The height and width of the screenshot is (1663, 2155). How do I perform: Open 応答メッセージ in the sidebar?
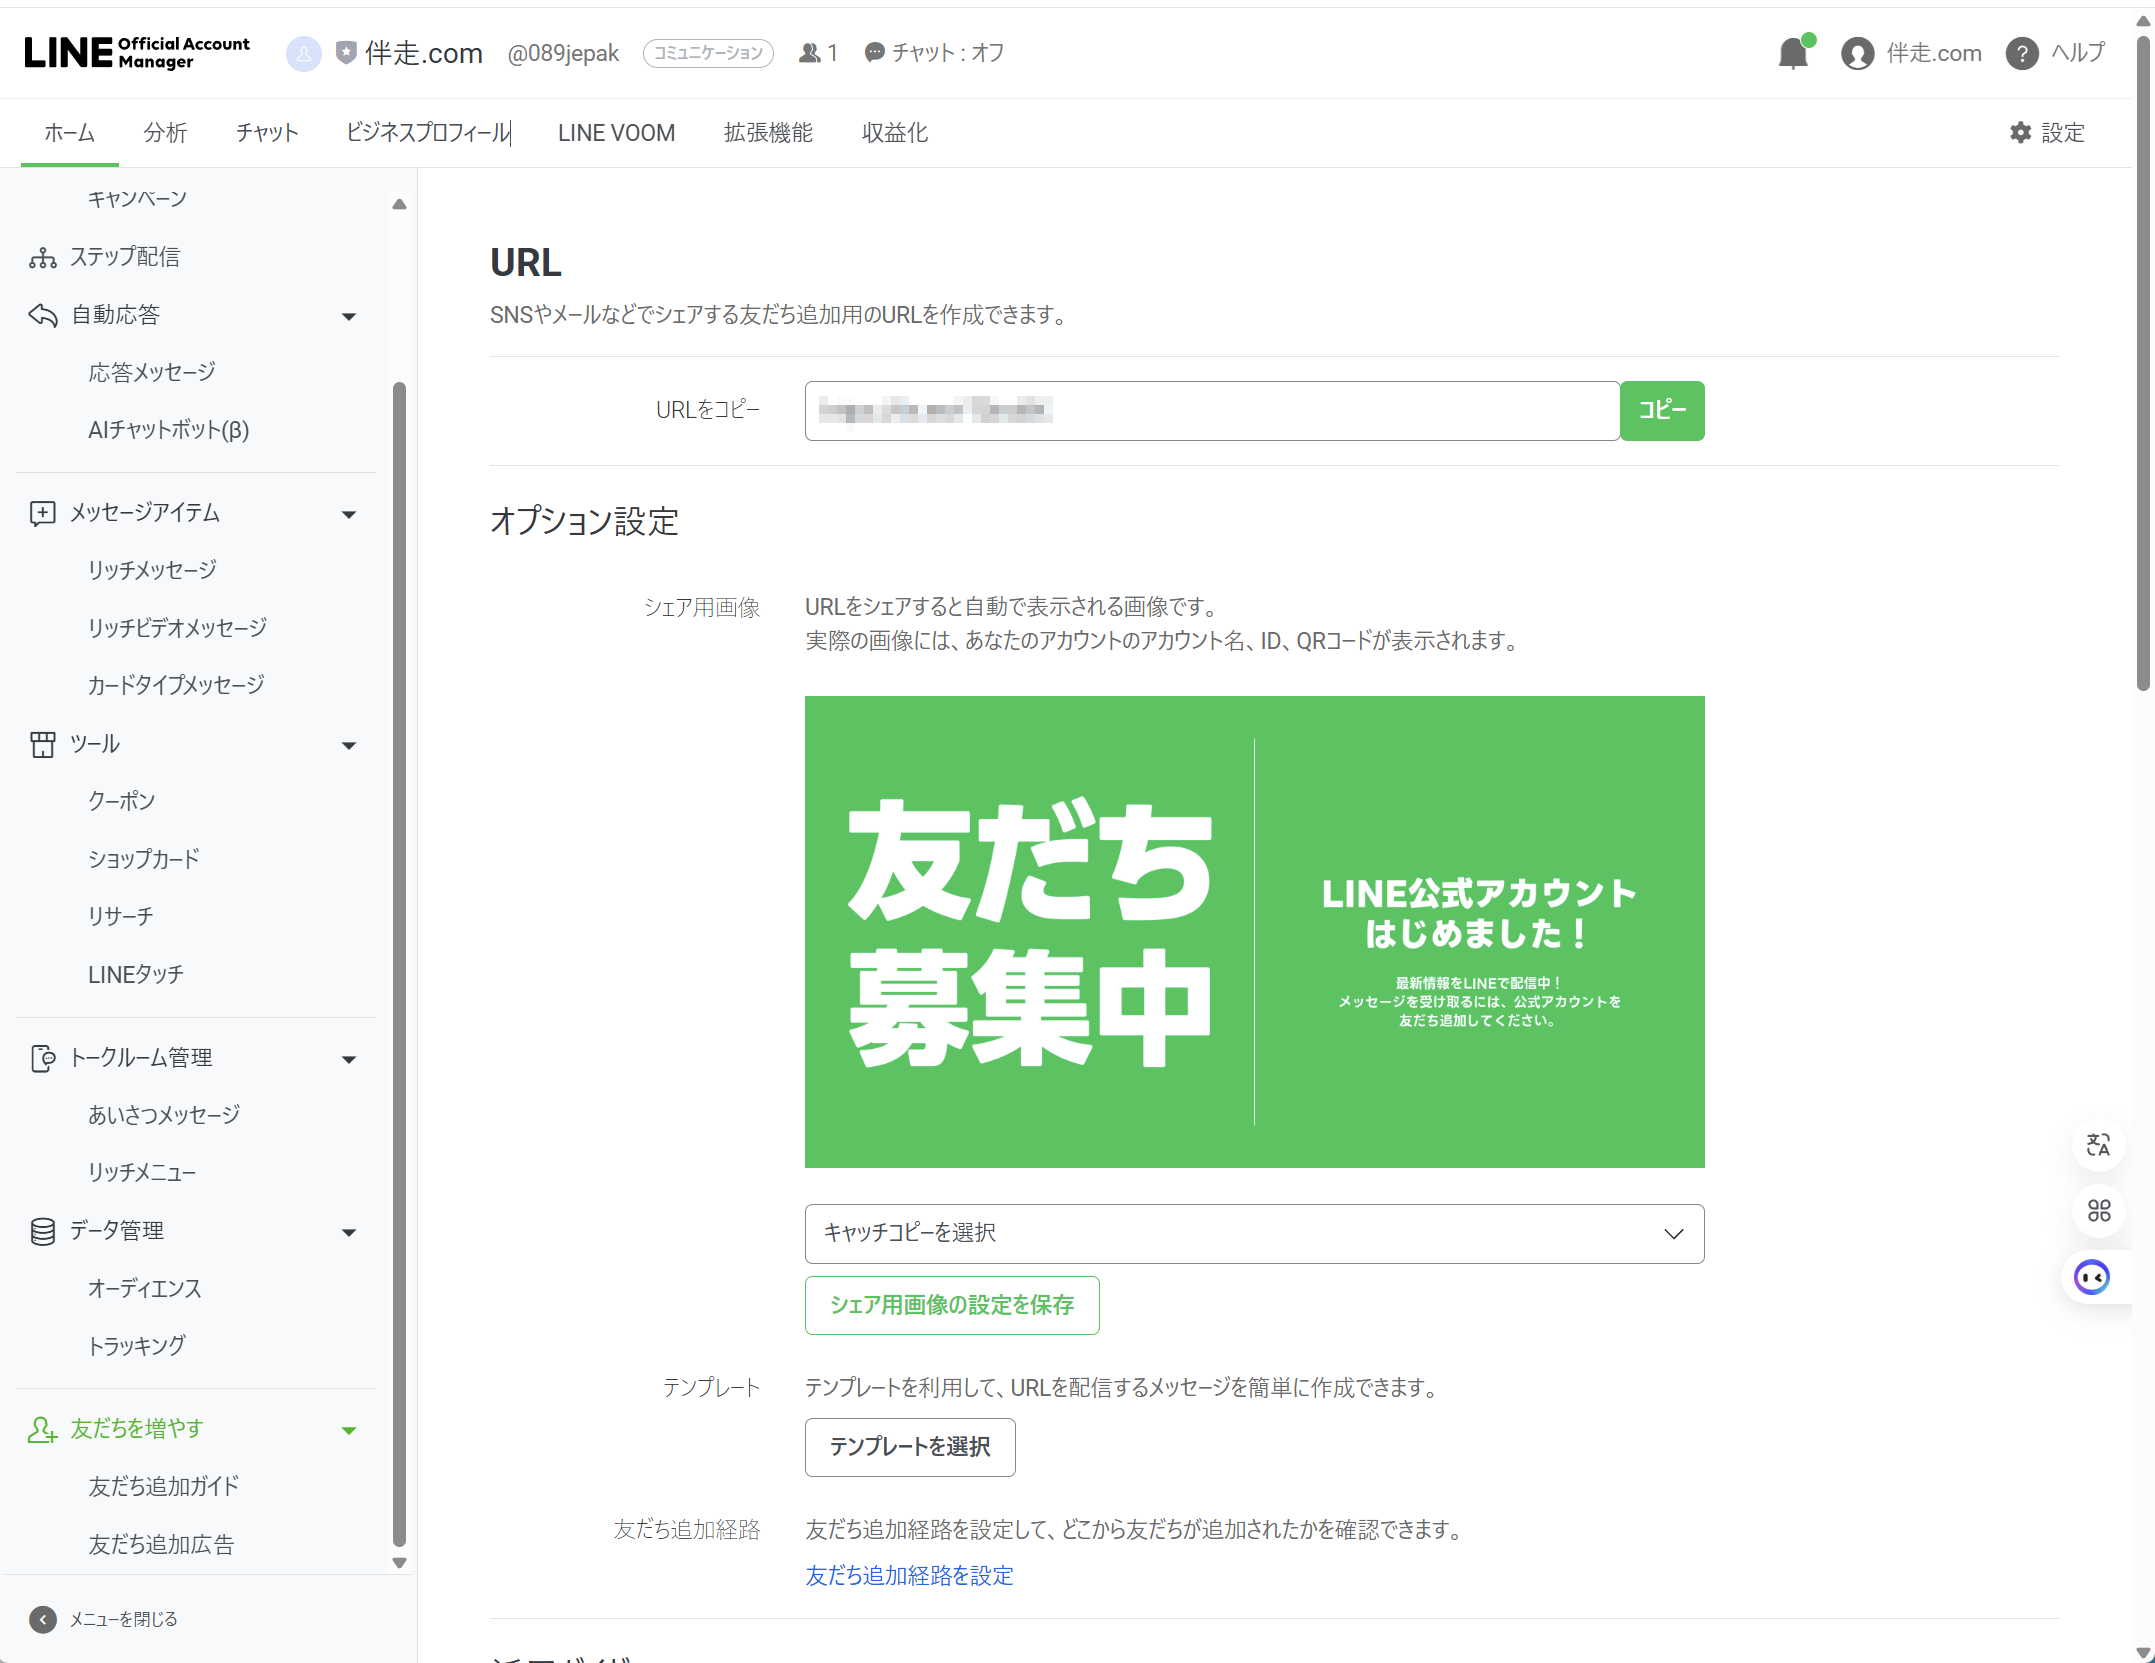coord(152,373)
